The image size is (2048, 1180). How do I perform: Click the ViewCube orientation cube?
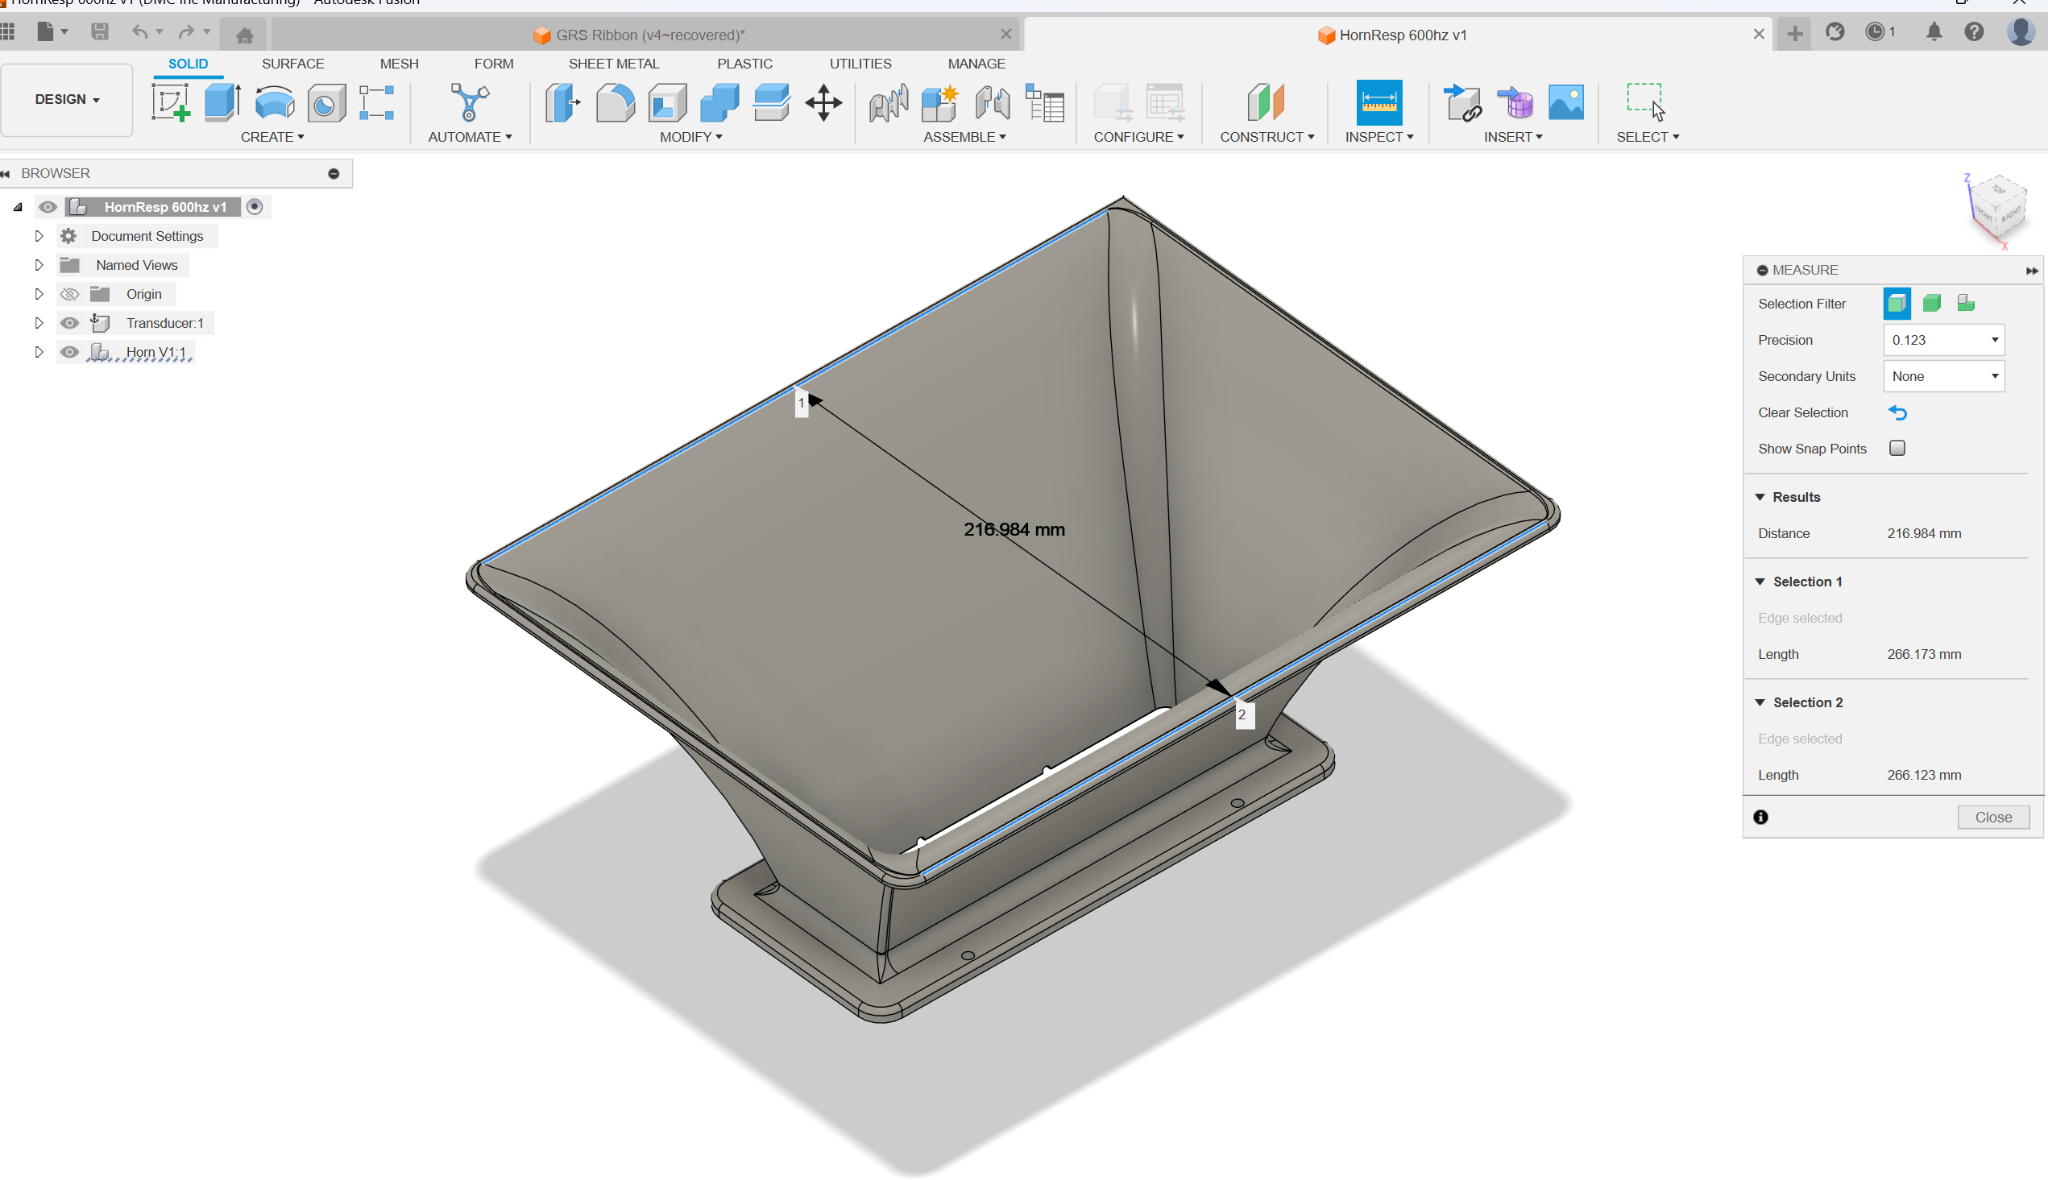point(1998,207)
